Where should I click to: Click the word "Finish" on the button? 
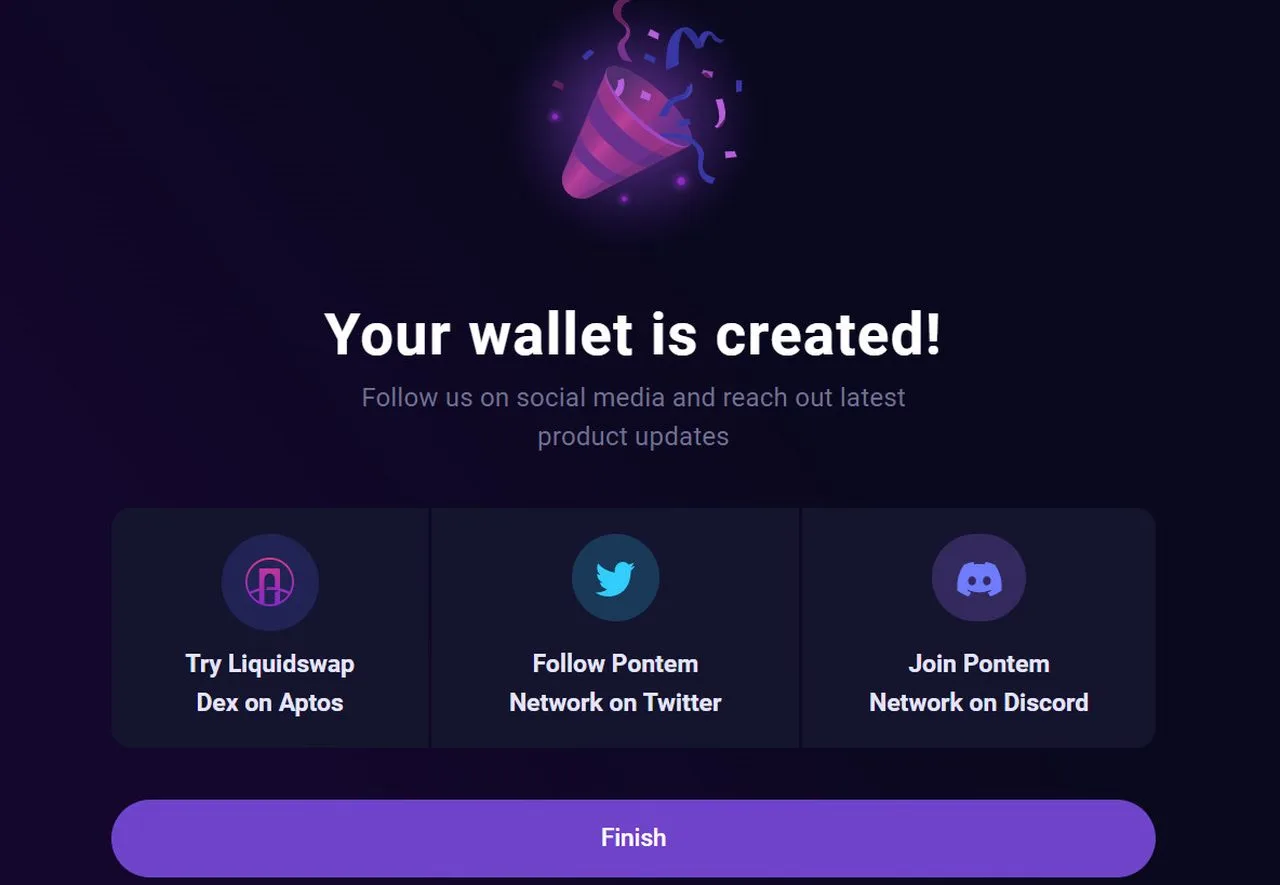click(633, 838)
